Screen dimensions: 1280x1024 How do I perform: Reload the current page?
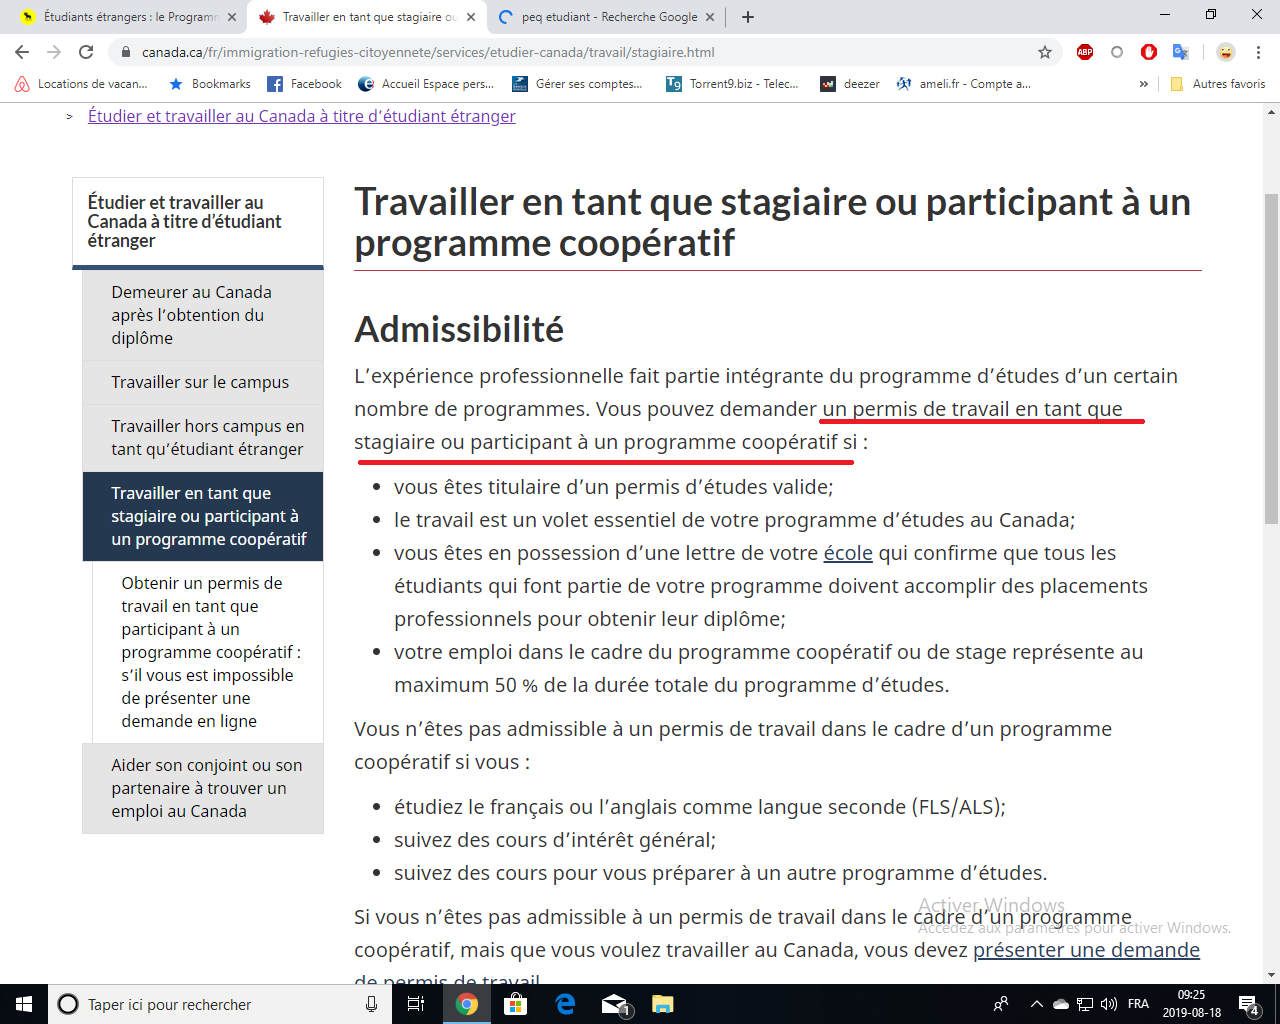click(x=86, y=52)
